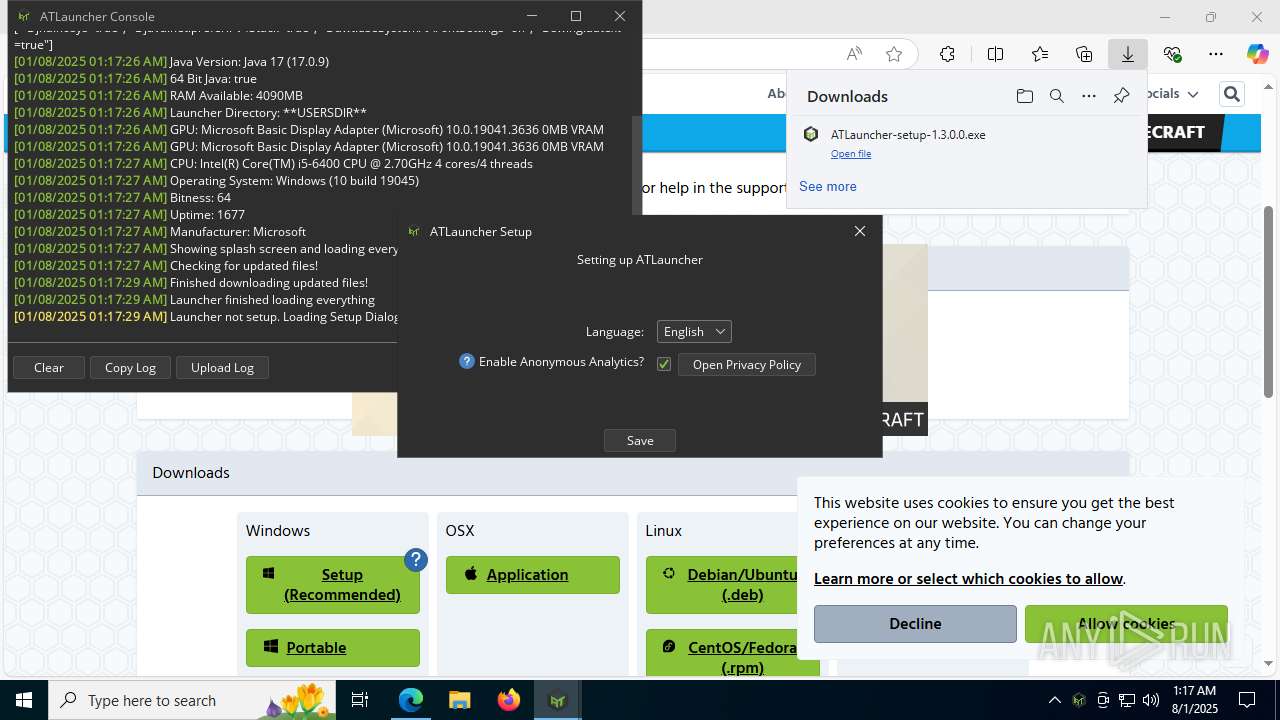Click Save in ATLauncher Setup

tap(640, 440)
